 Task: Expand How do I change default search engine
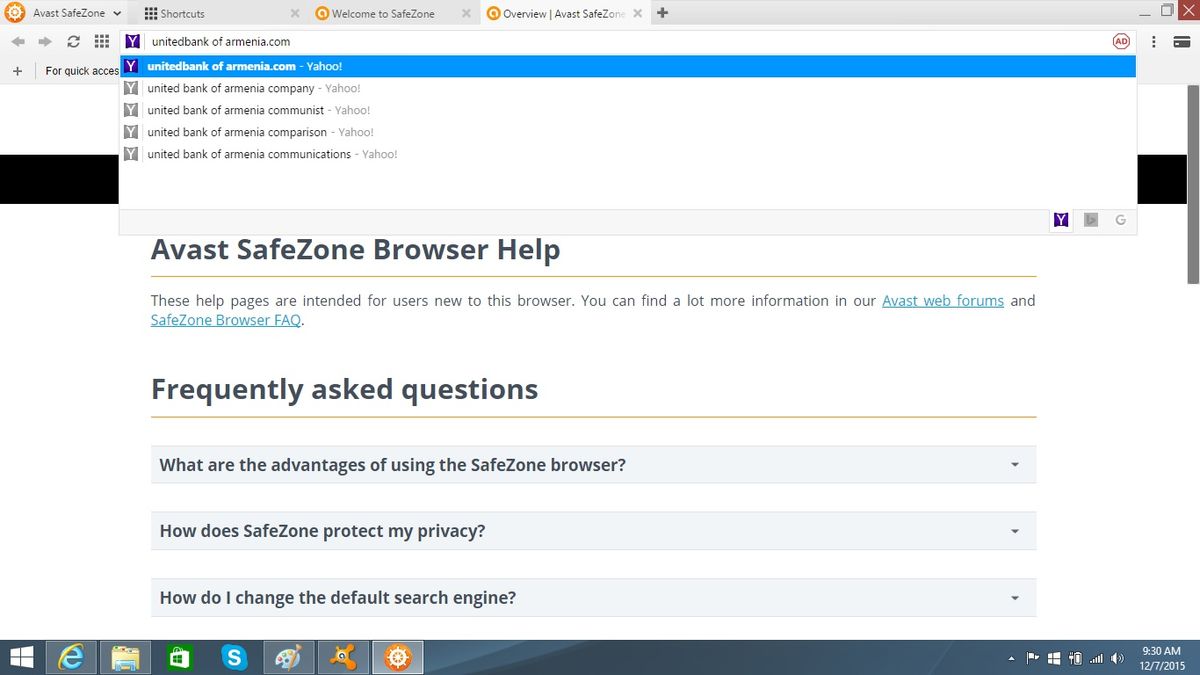point(593,598)
